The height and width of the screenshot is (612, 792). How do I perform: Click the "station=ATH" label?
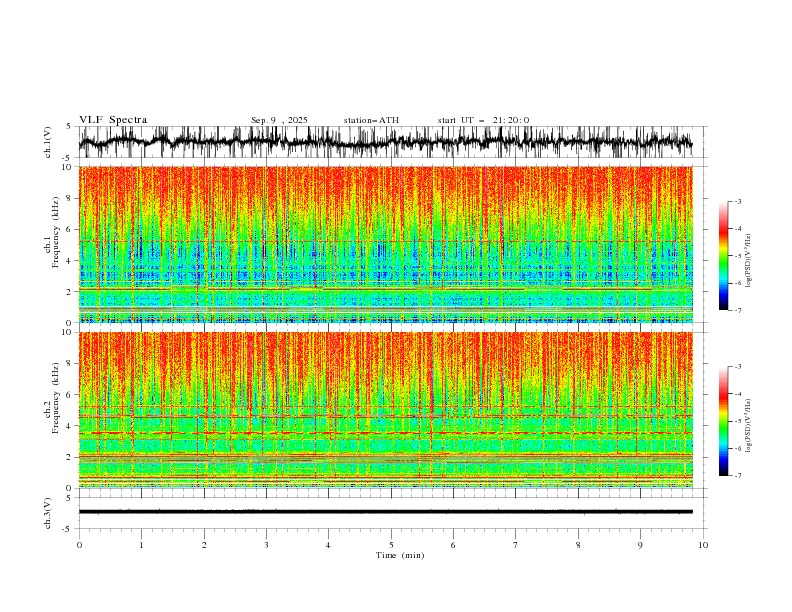(371, 120)
